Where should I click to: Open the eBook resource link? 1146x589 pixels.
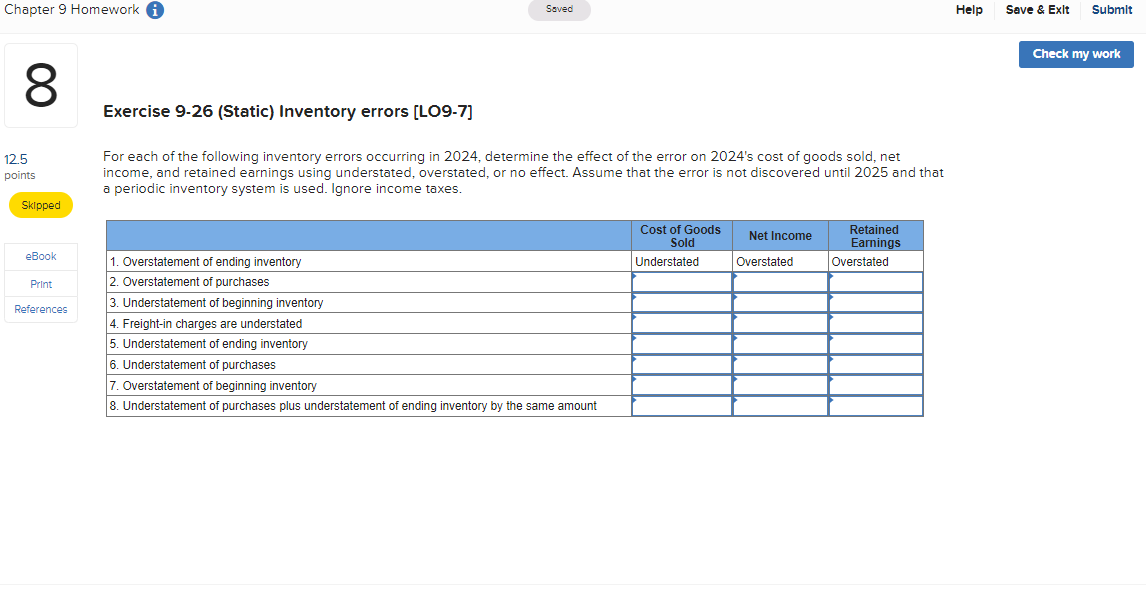(x=40, y=256)
